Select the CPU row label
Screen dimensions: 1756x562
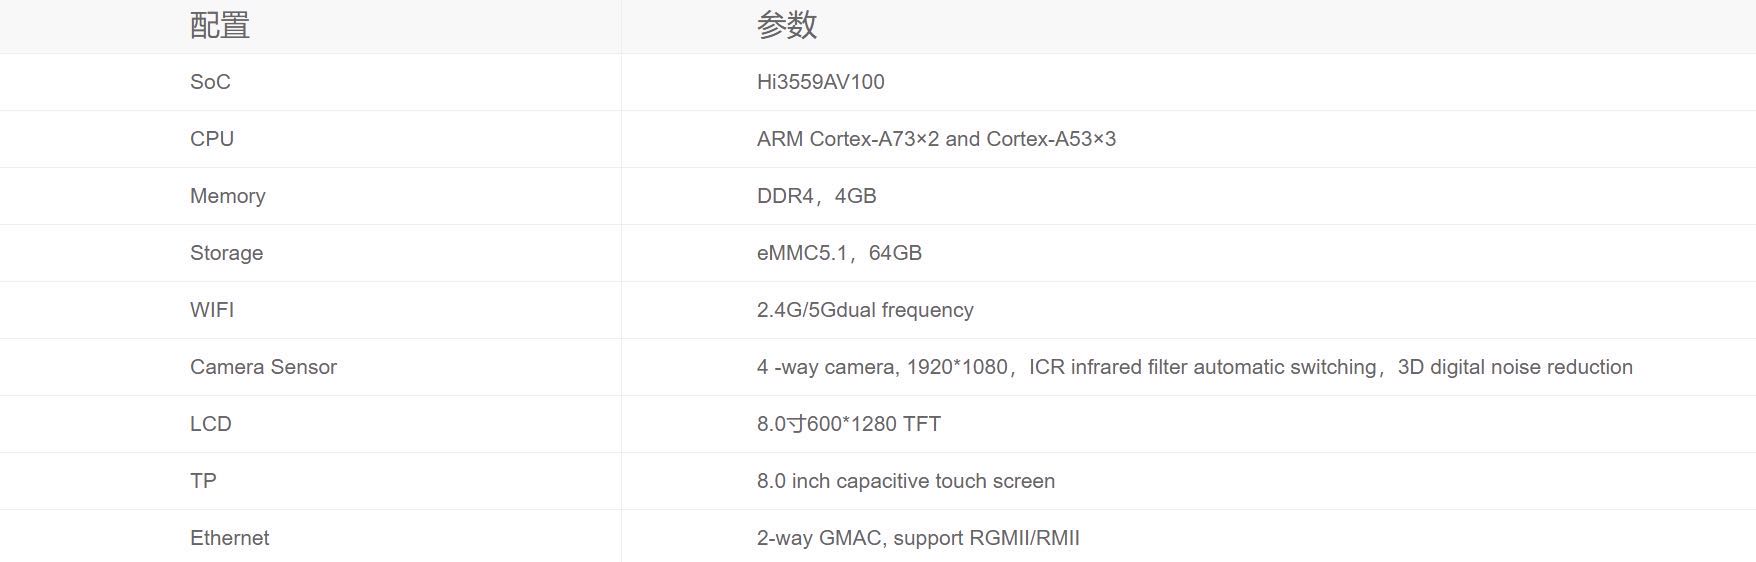(x=212, y=139)
